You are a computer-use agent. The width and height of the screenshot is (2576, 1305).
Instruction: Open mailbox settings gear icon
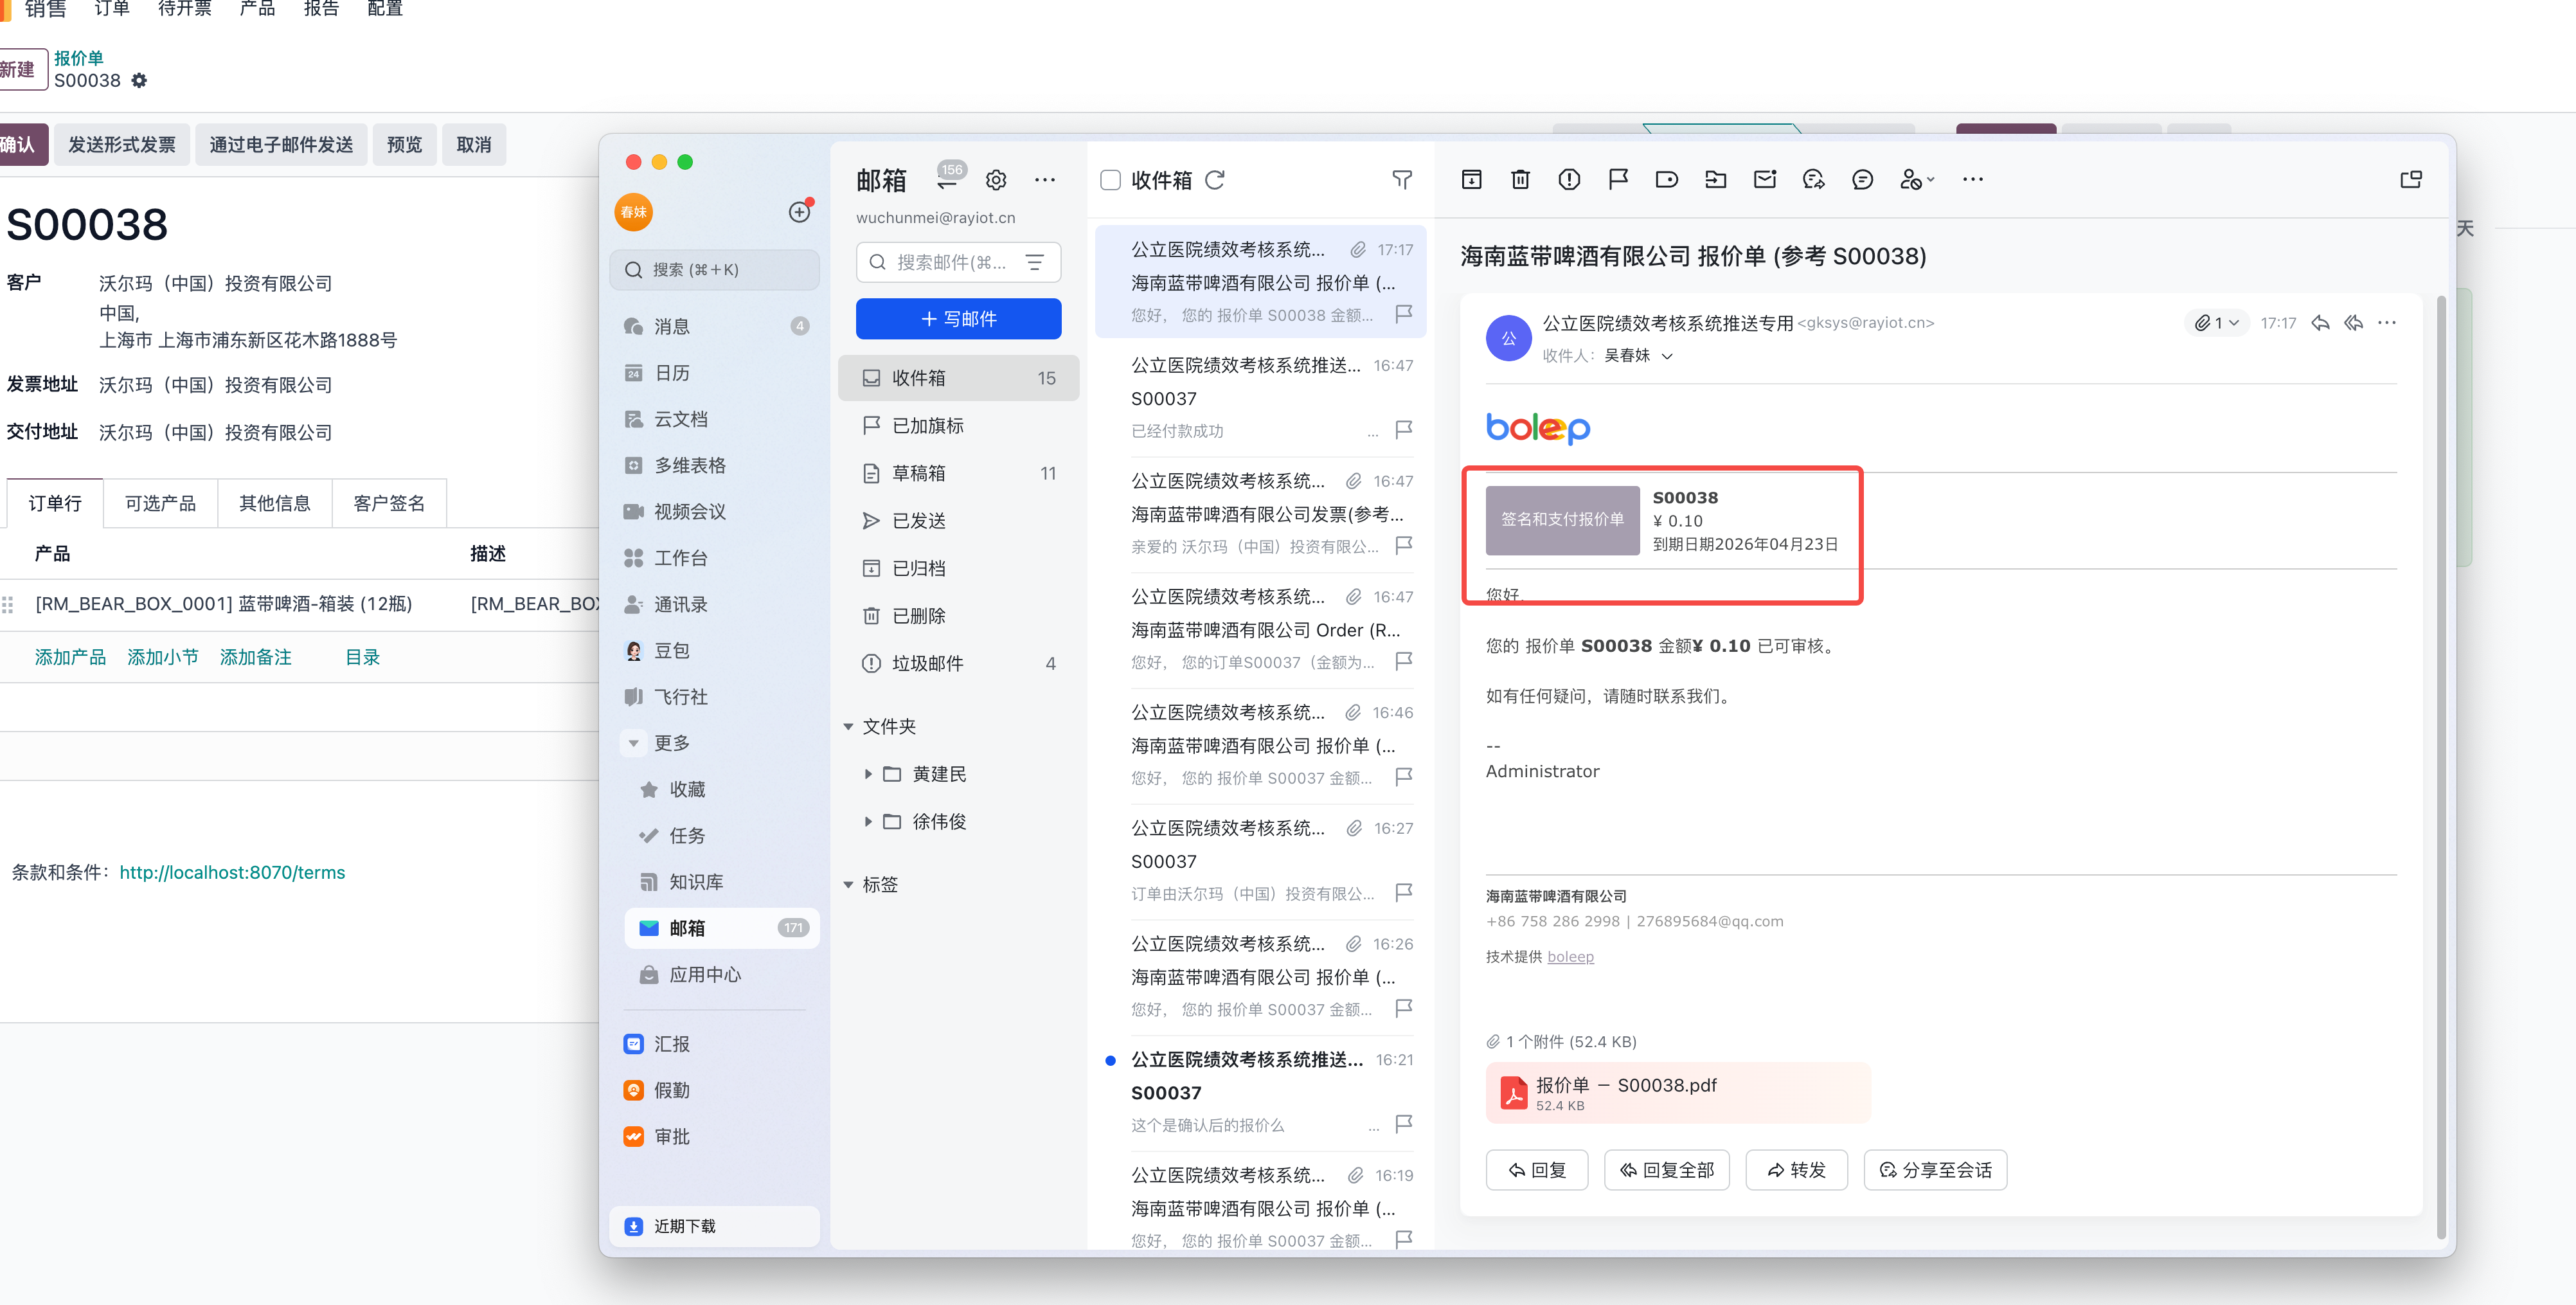click(x=996, y=180)
